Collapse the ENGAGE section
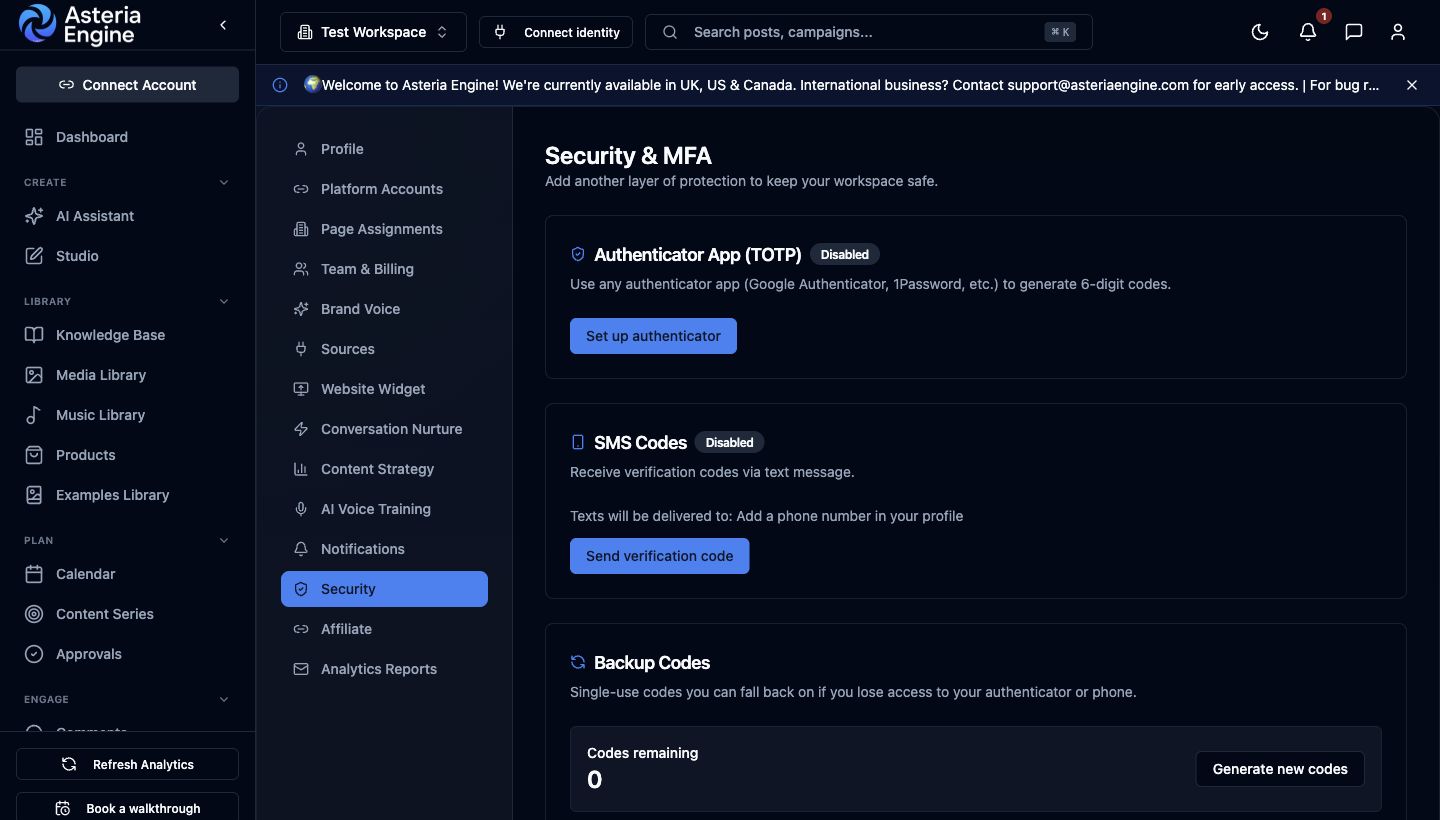This screenshot has height=820, width=1440. coord(224,699)
